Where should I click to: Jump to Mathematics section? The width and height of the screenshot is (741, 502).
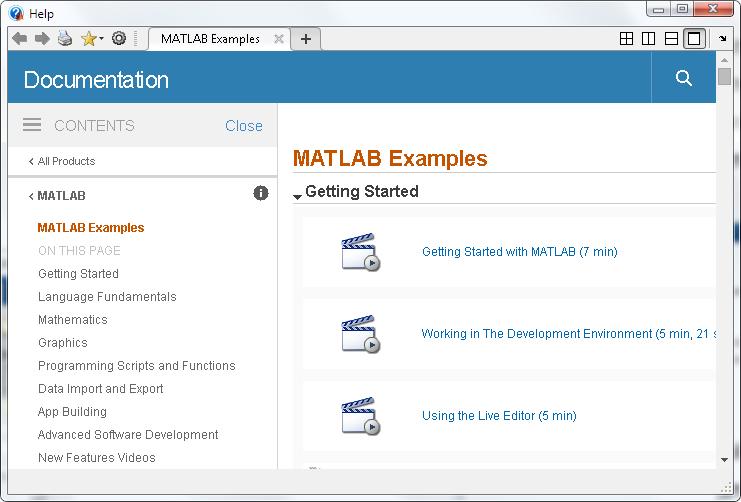click(73, 320)
